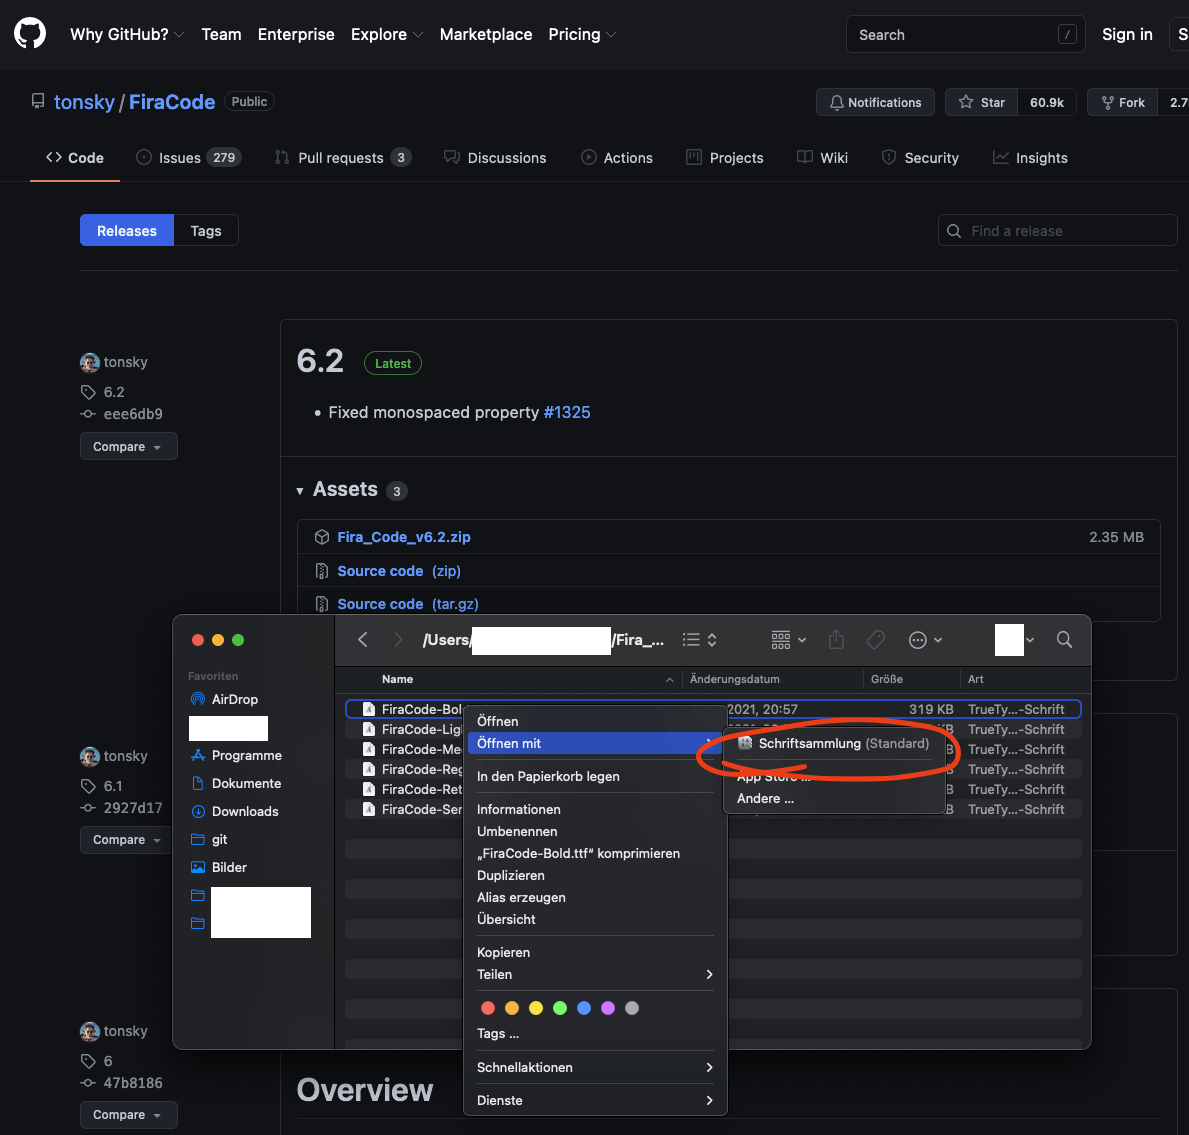
Task: Click the Finder search magnifier icon
Action: (1064, 640)
